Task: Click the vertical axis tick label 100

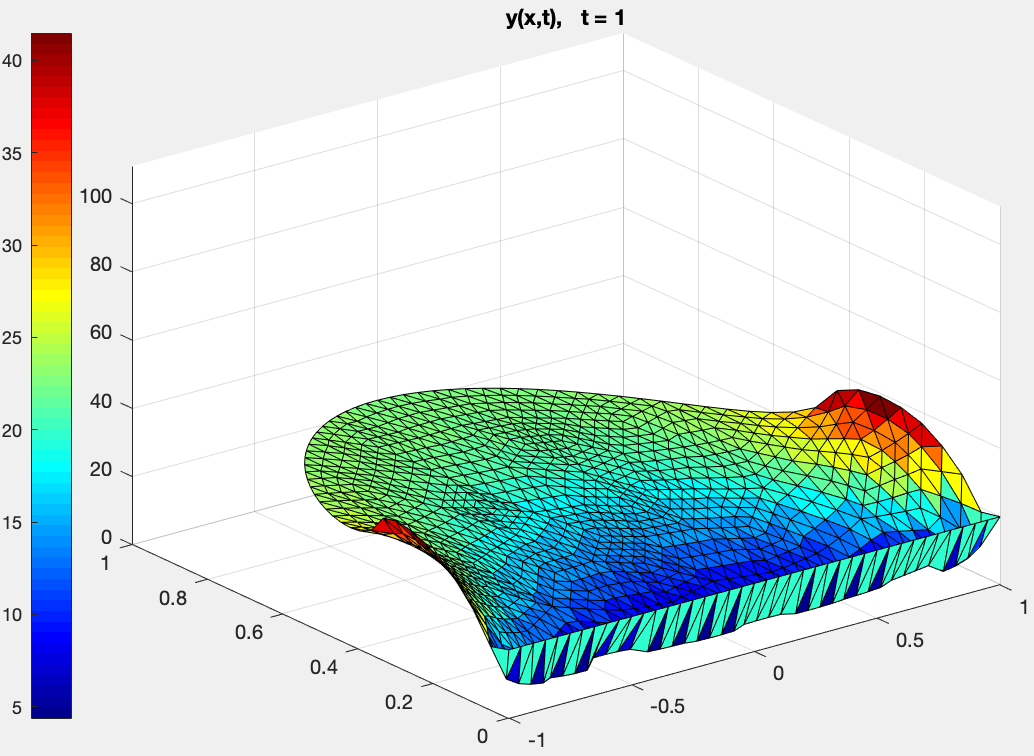Action: pyautogui.click(x=96, y=197)
